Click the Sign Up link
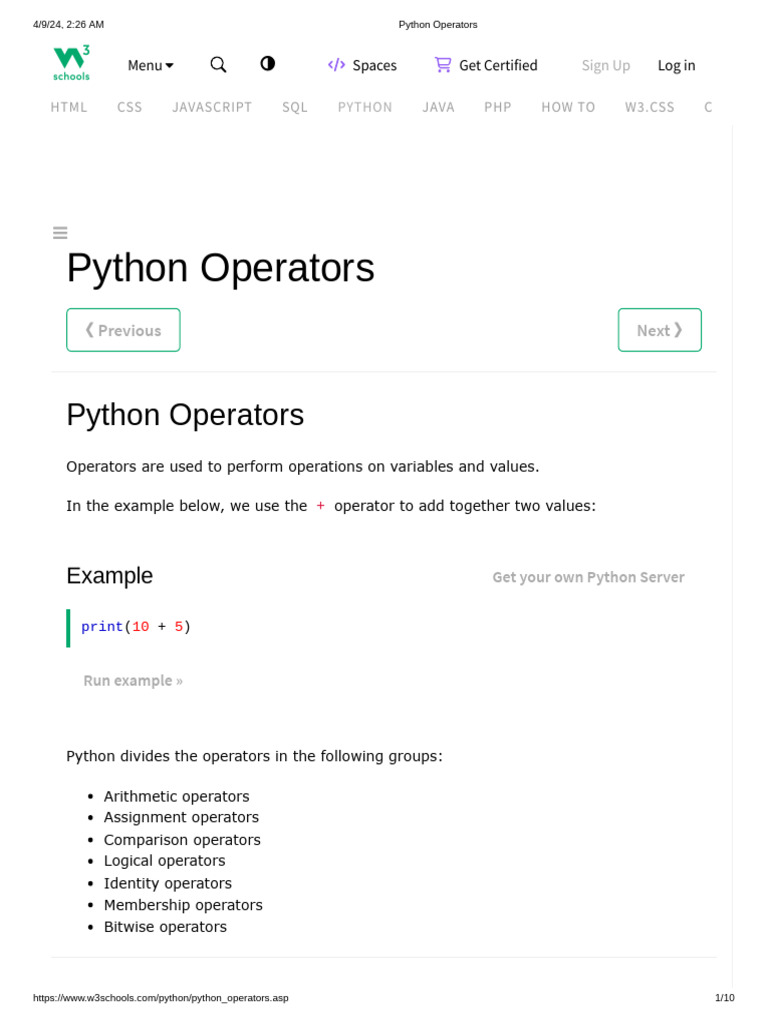Screen dimensions: 768x1024 point(606,65)
